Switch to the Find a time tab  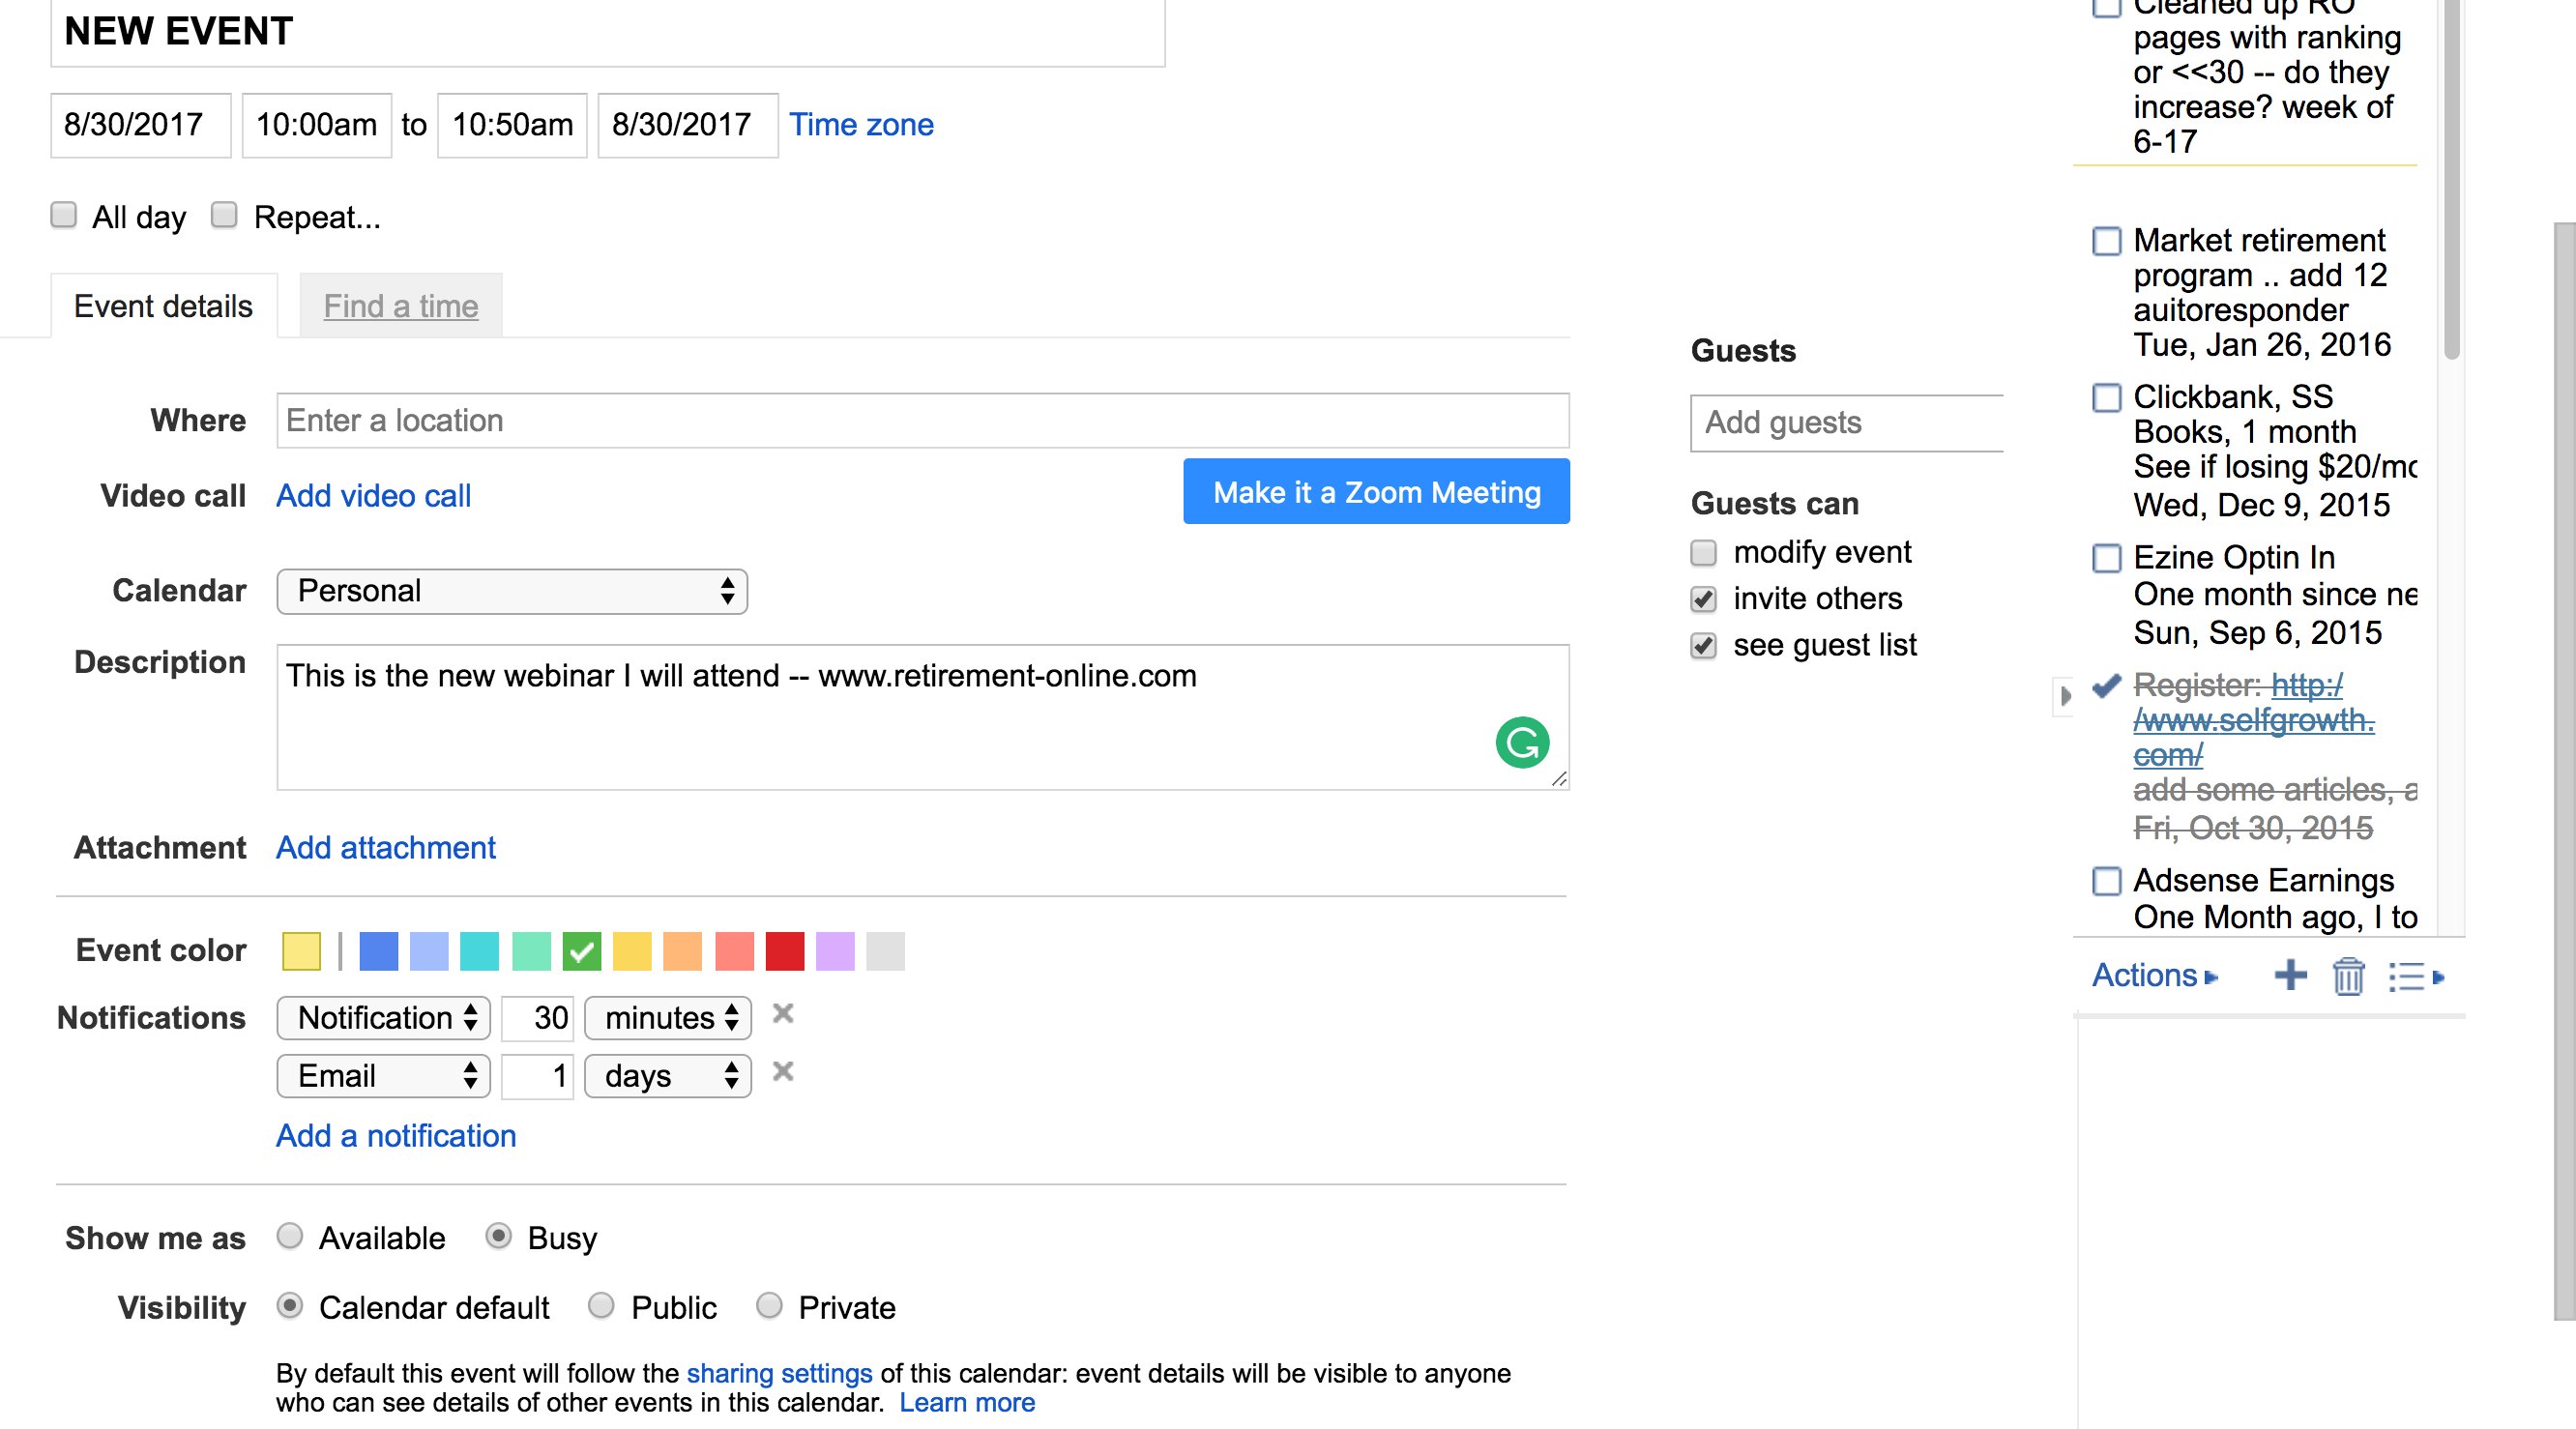[400, 306]
